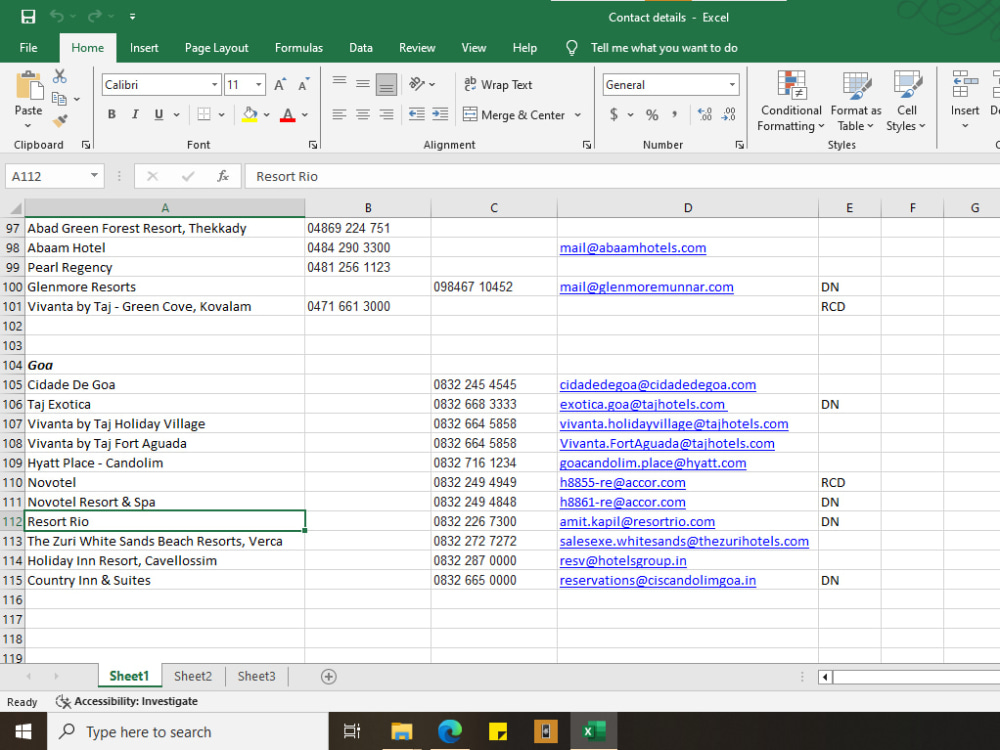1000x750 pixels.
Task: Toggle Wrap Text for the cell
Action: 502,84
